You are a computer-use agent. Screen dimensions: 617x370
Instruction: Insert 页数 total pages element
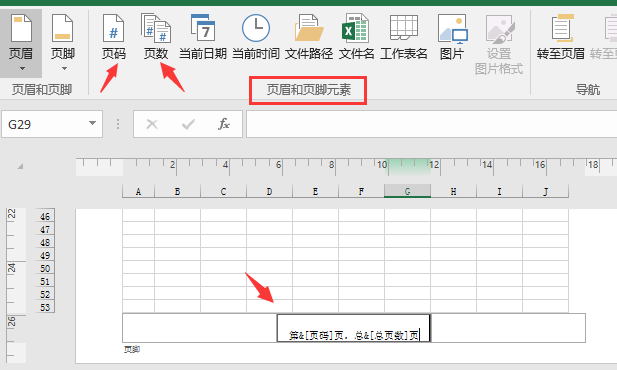click(x=156, y=37)
